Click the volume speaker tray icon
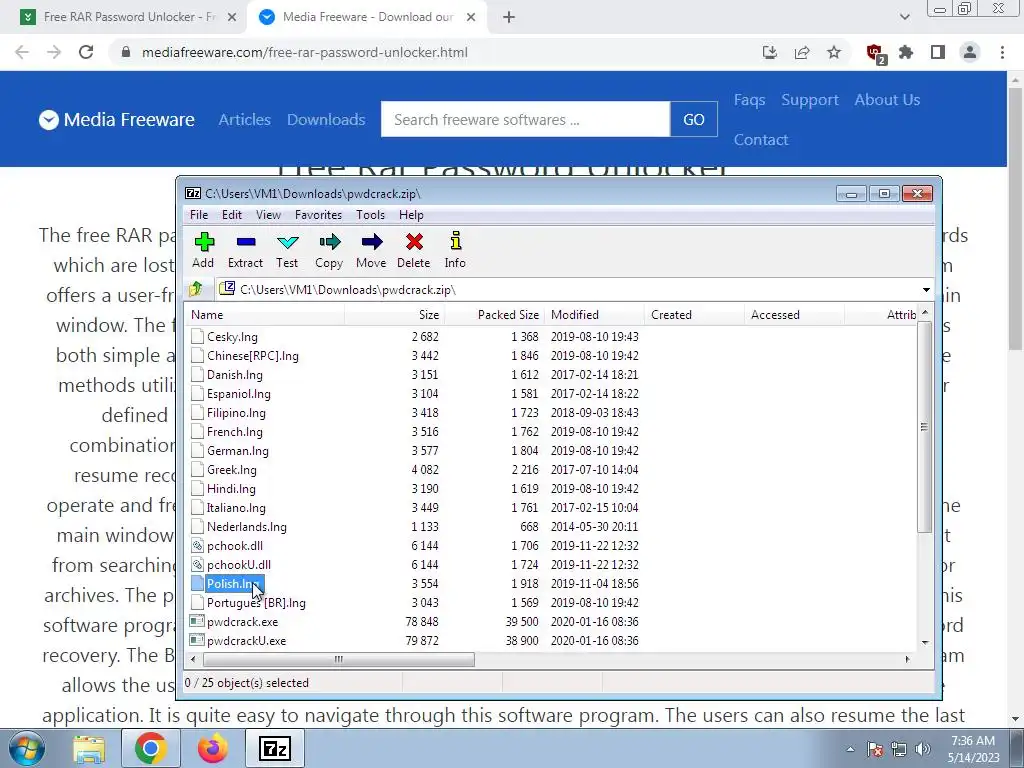The image size is (1024, 768). point(923,749)
